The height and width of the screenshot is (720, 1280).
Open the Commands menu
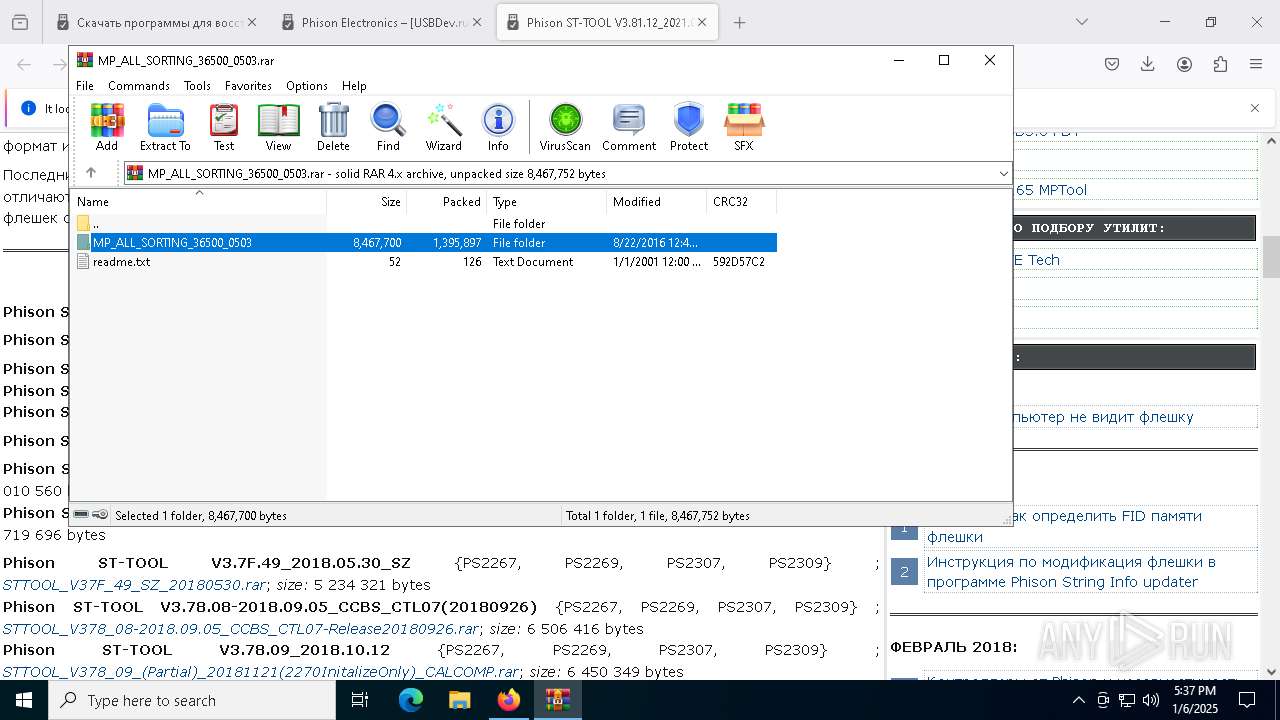point(139,86)
